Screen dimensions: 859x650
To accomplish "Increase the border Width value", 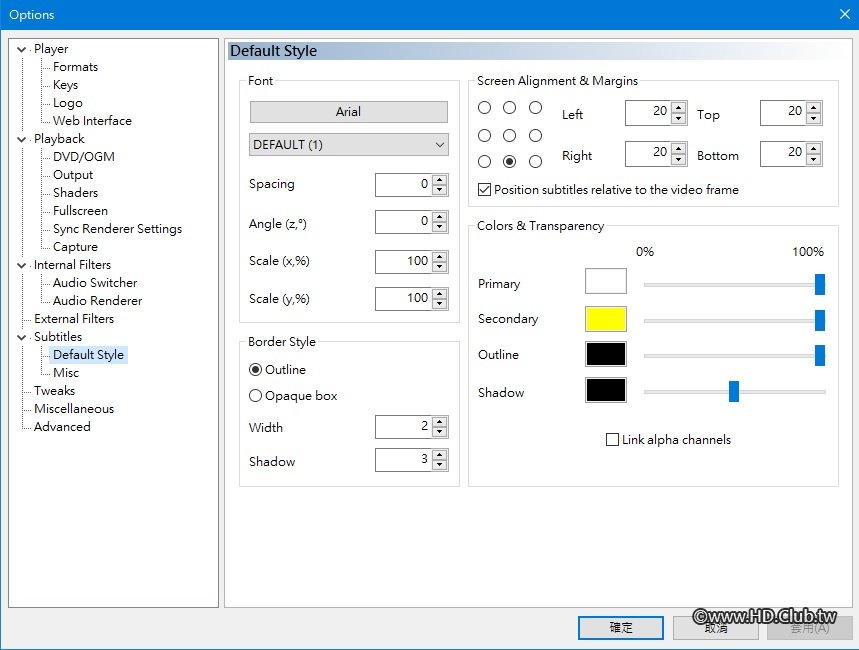I will [439, 421].
